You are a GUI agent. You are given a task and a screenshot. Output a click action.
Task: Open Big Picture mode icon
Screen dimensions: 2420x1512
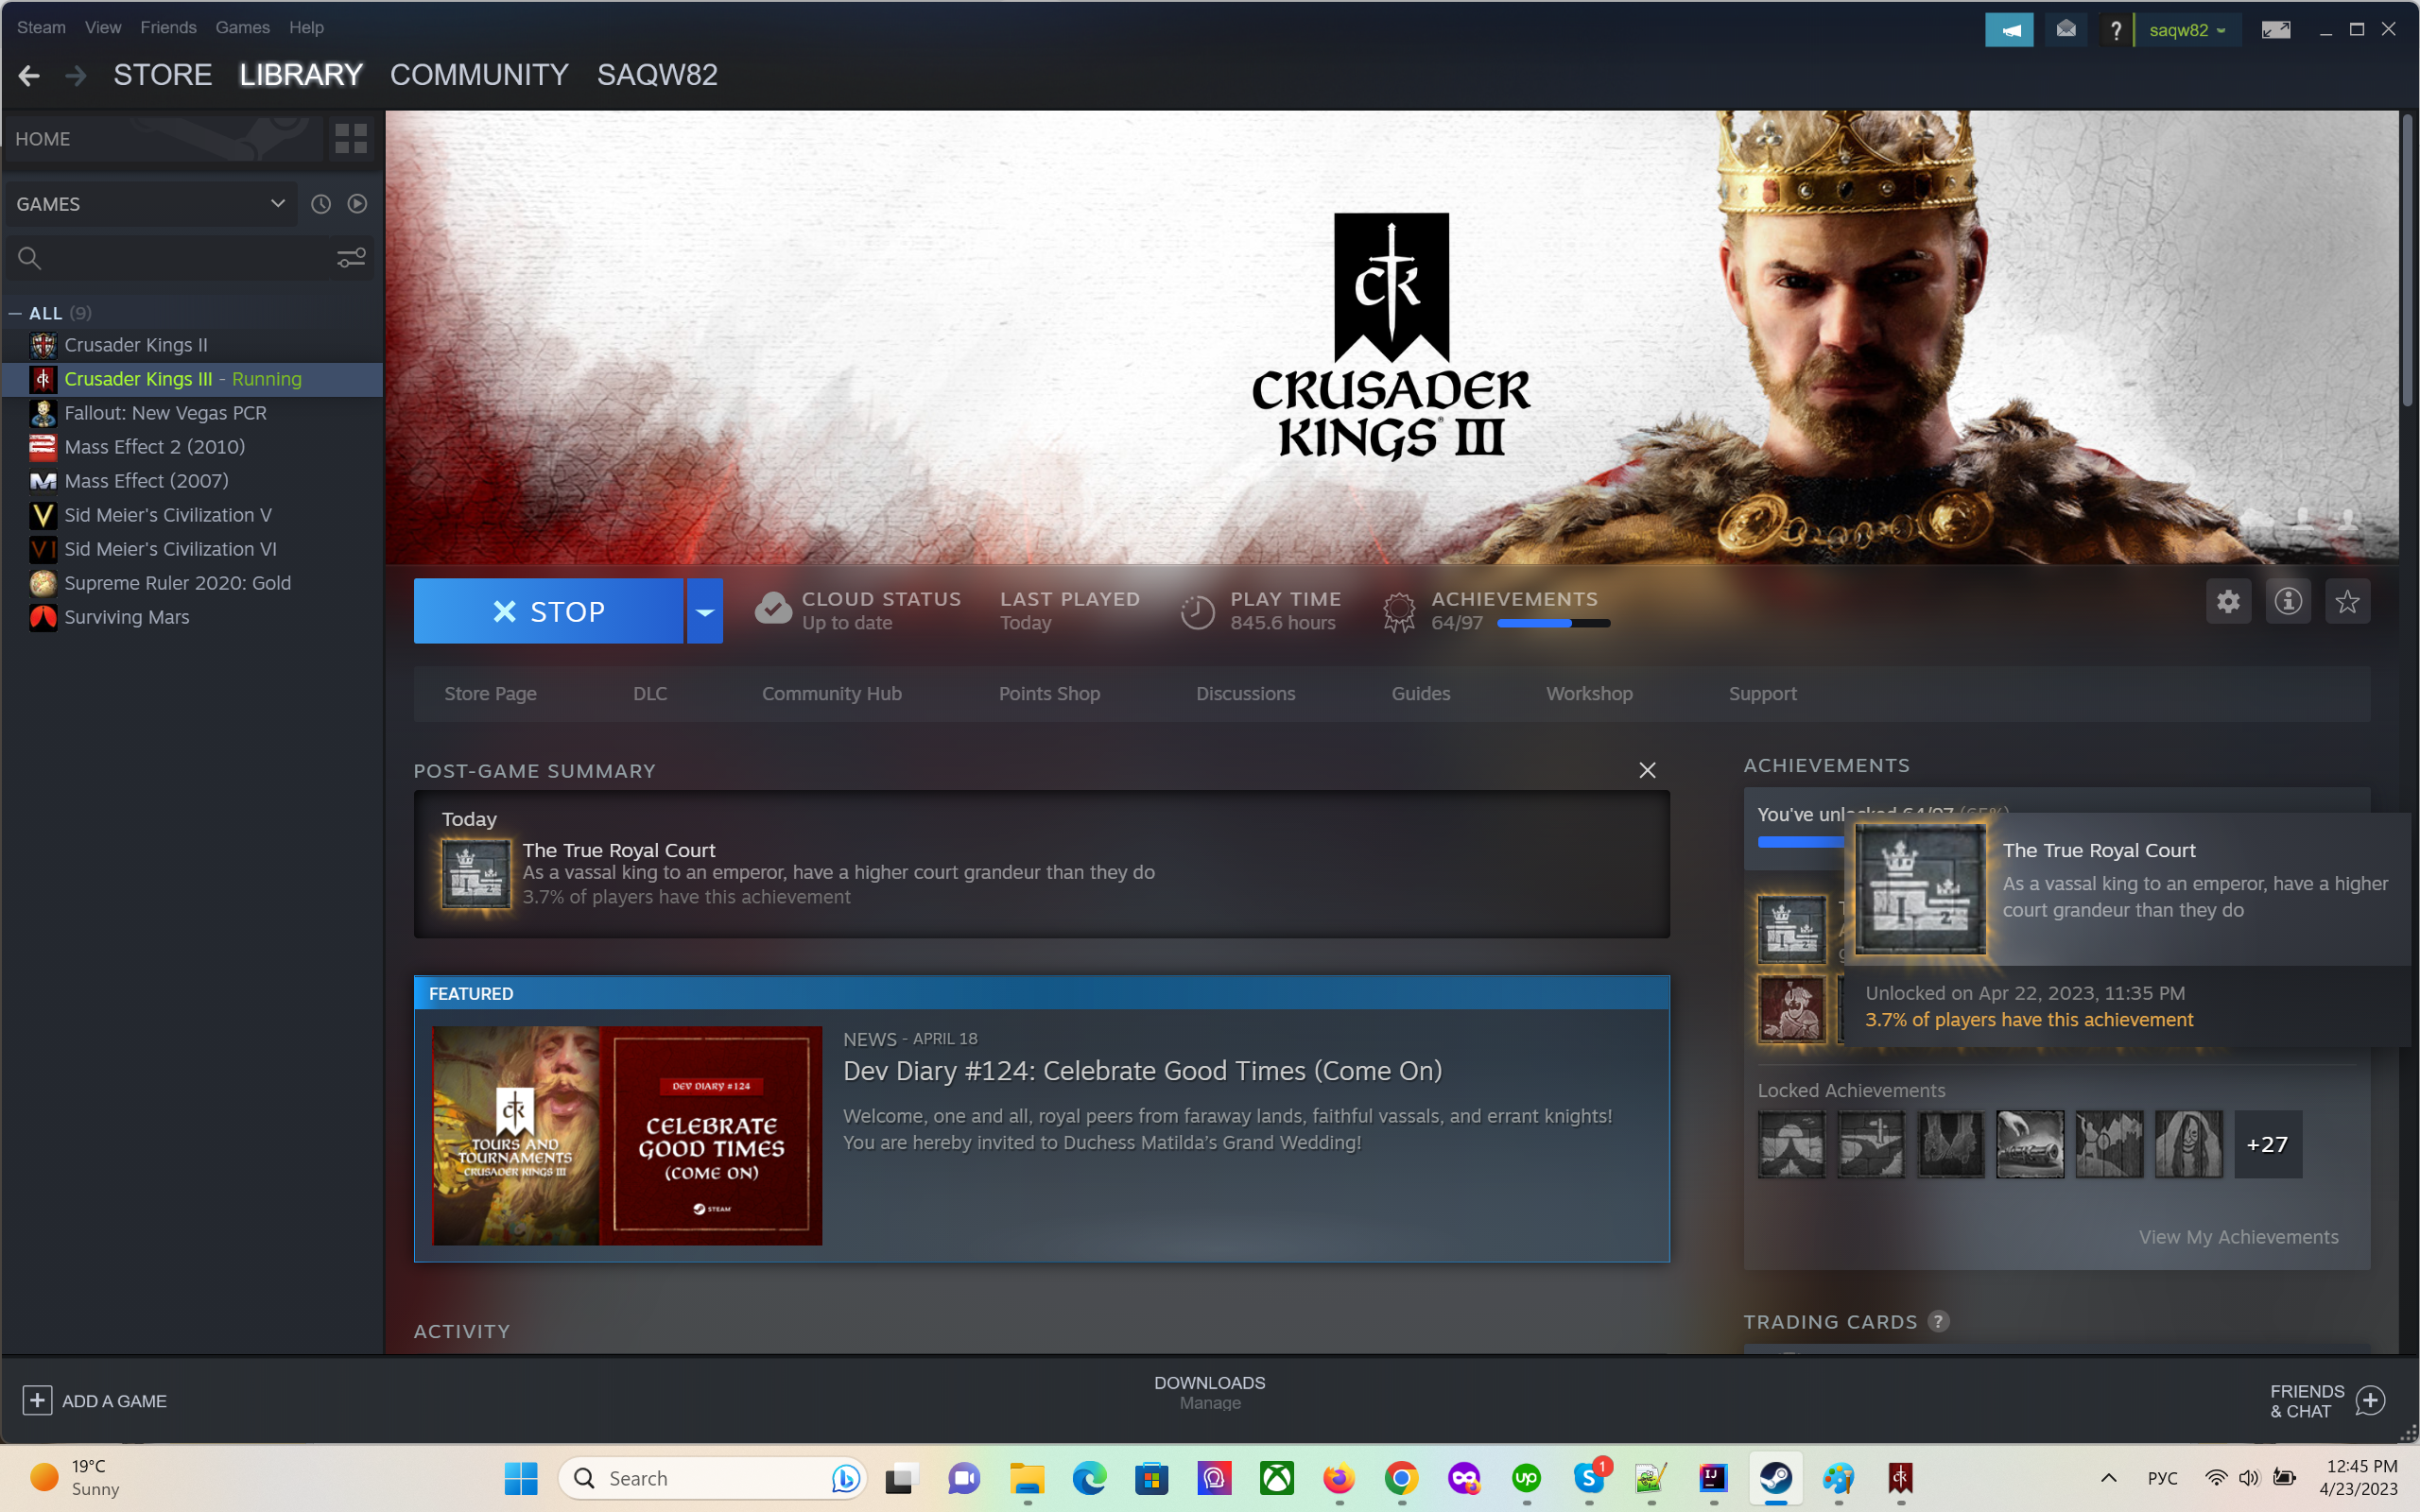coord(2275,30)
